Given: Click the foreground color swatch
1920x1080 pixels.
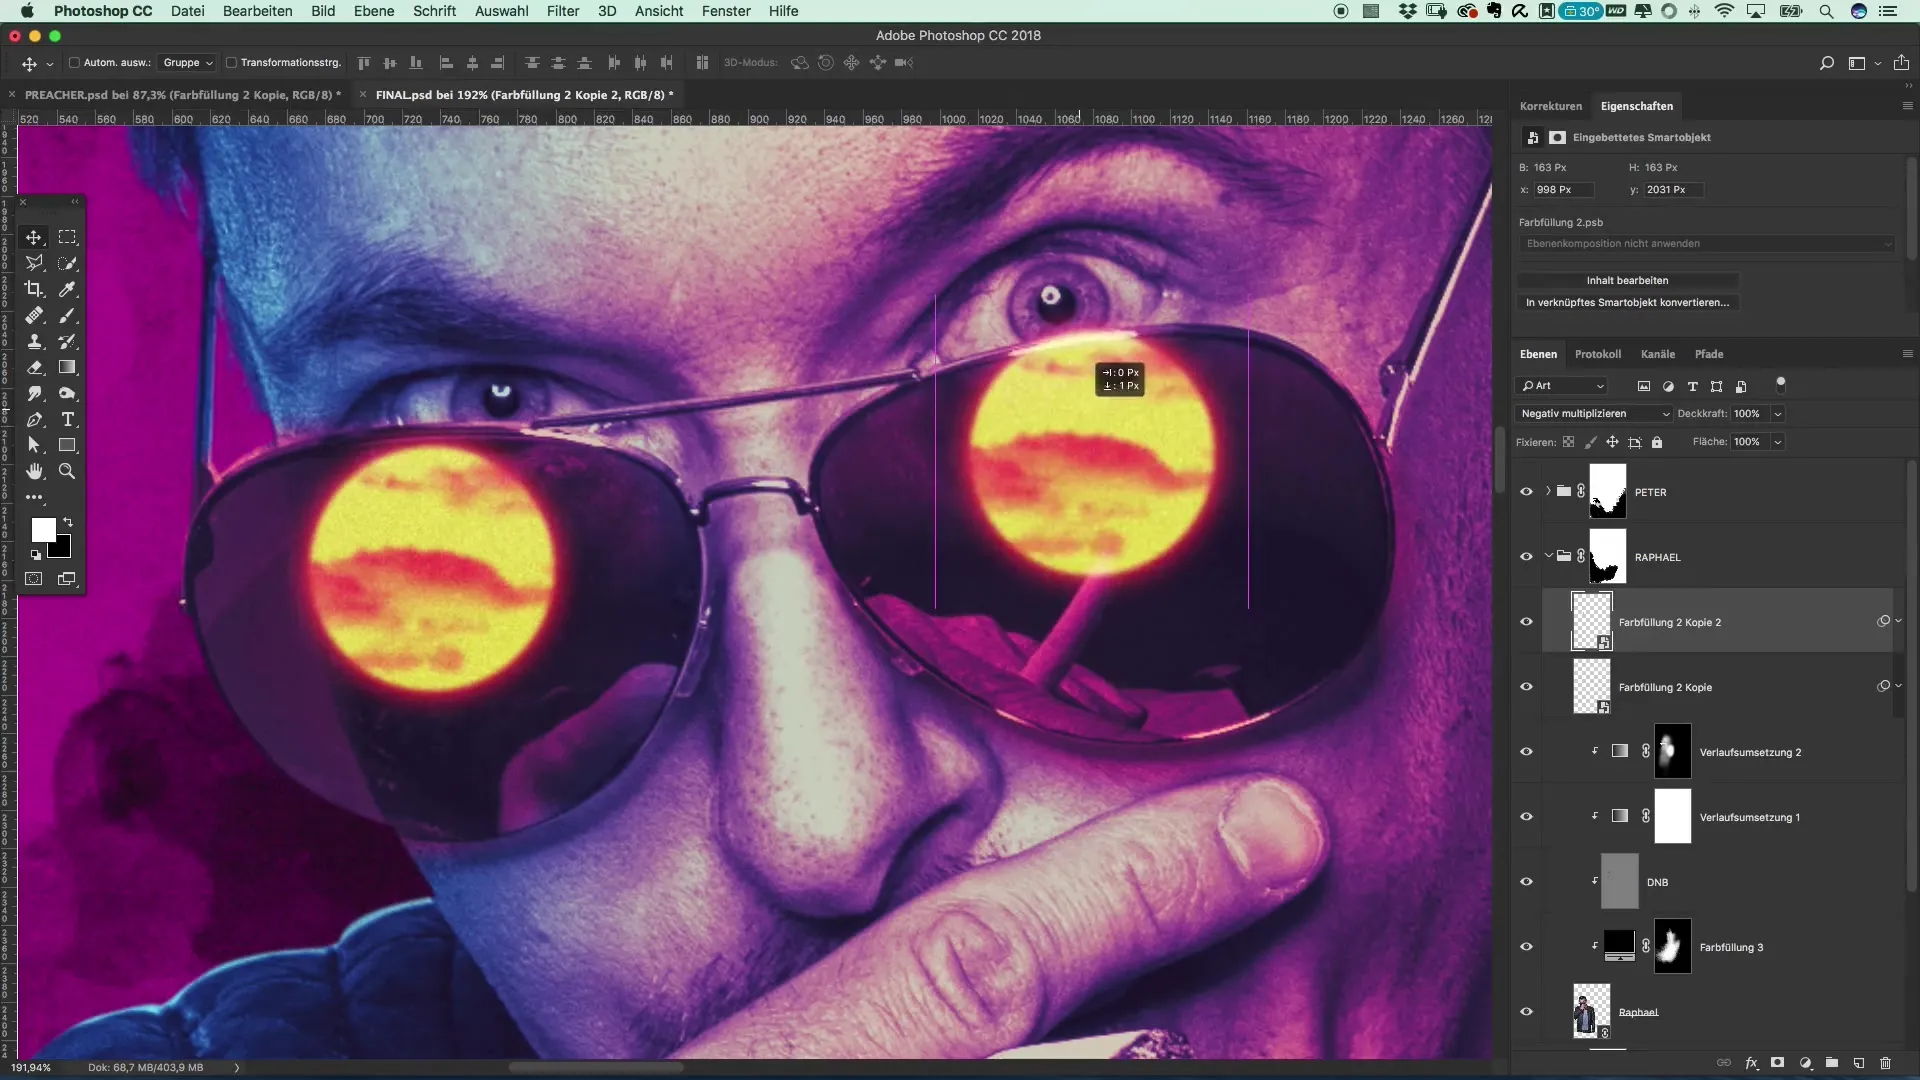Looking at the screenshot, I should tap(41, 528).
